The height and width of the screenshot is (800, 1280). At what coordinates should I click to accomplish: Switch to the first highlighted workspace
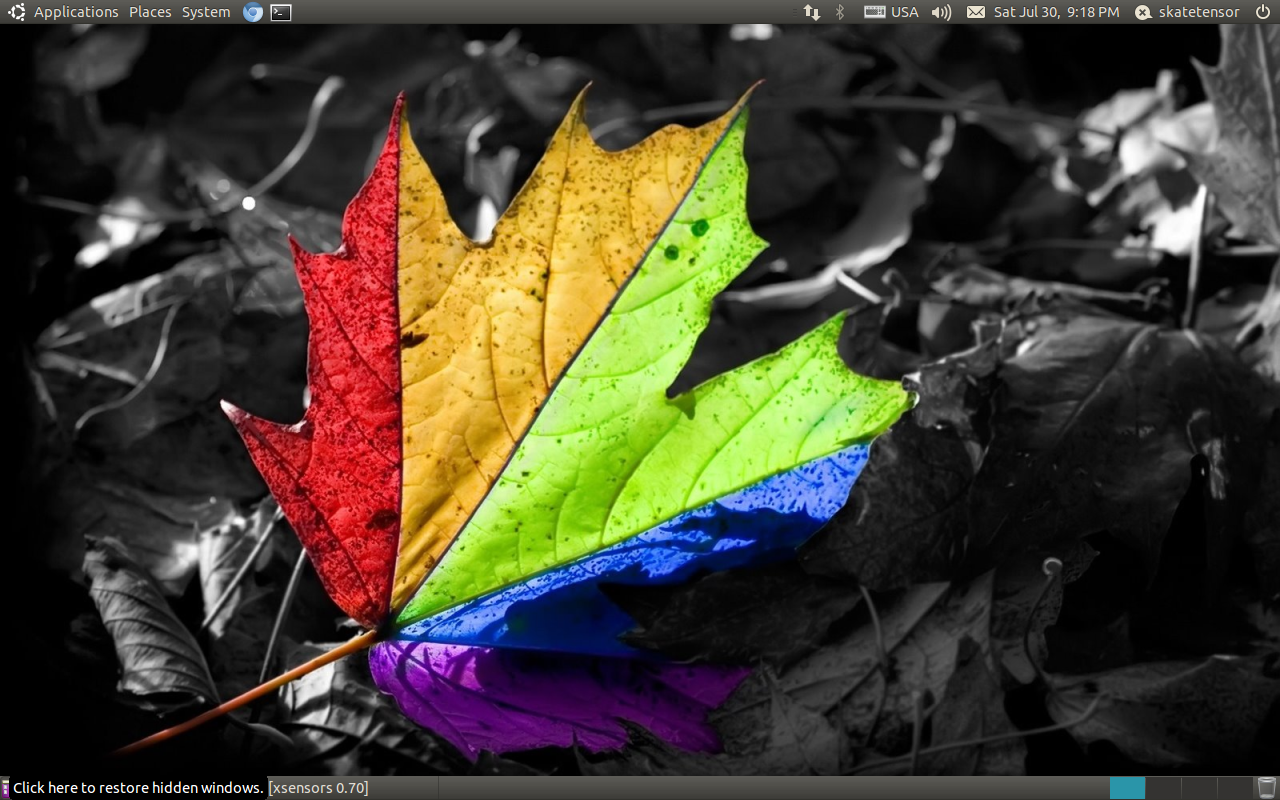[1127, 788]
